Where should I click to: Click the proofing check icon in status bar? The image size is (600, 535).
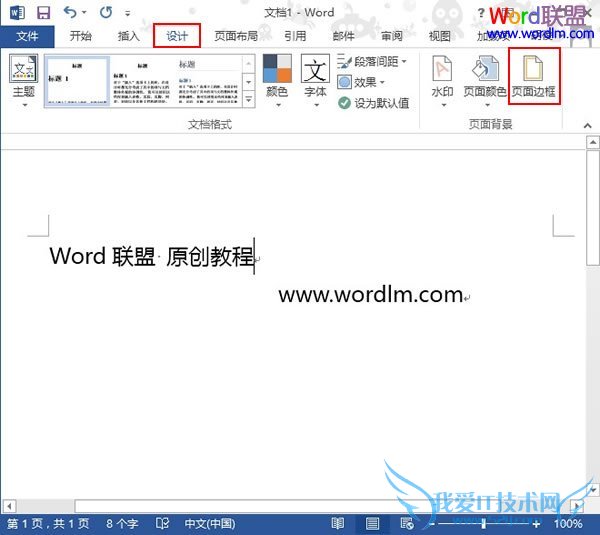[162, 524]
